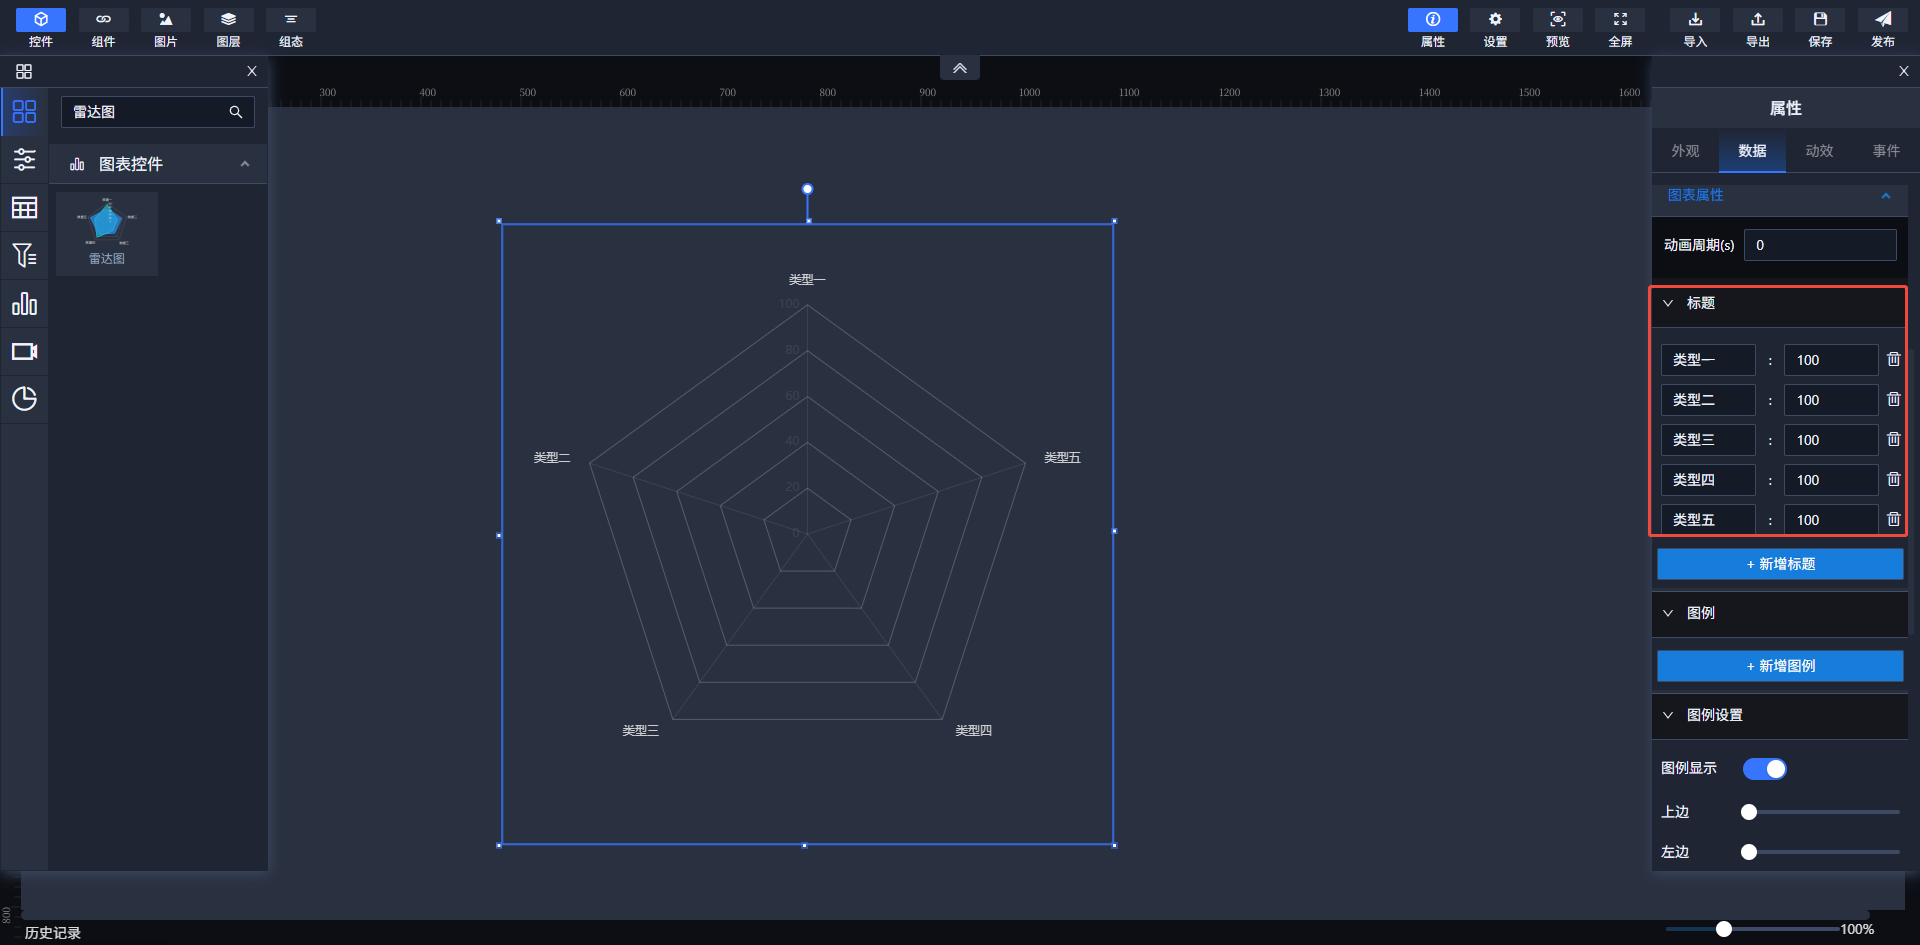Select the pie chart sidebar icon

point(24,399)
